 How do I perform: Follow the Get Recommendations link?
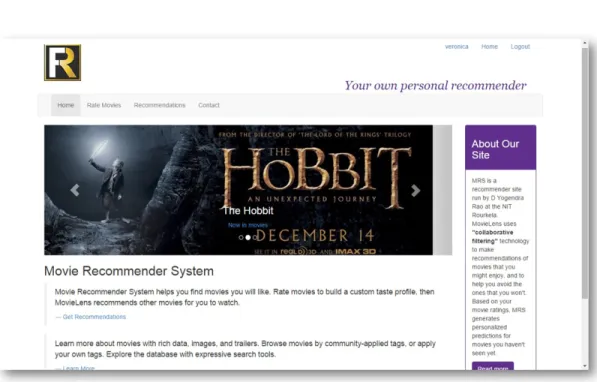click(94, 317)
